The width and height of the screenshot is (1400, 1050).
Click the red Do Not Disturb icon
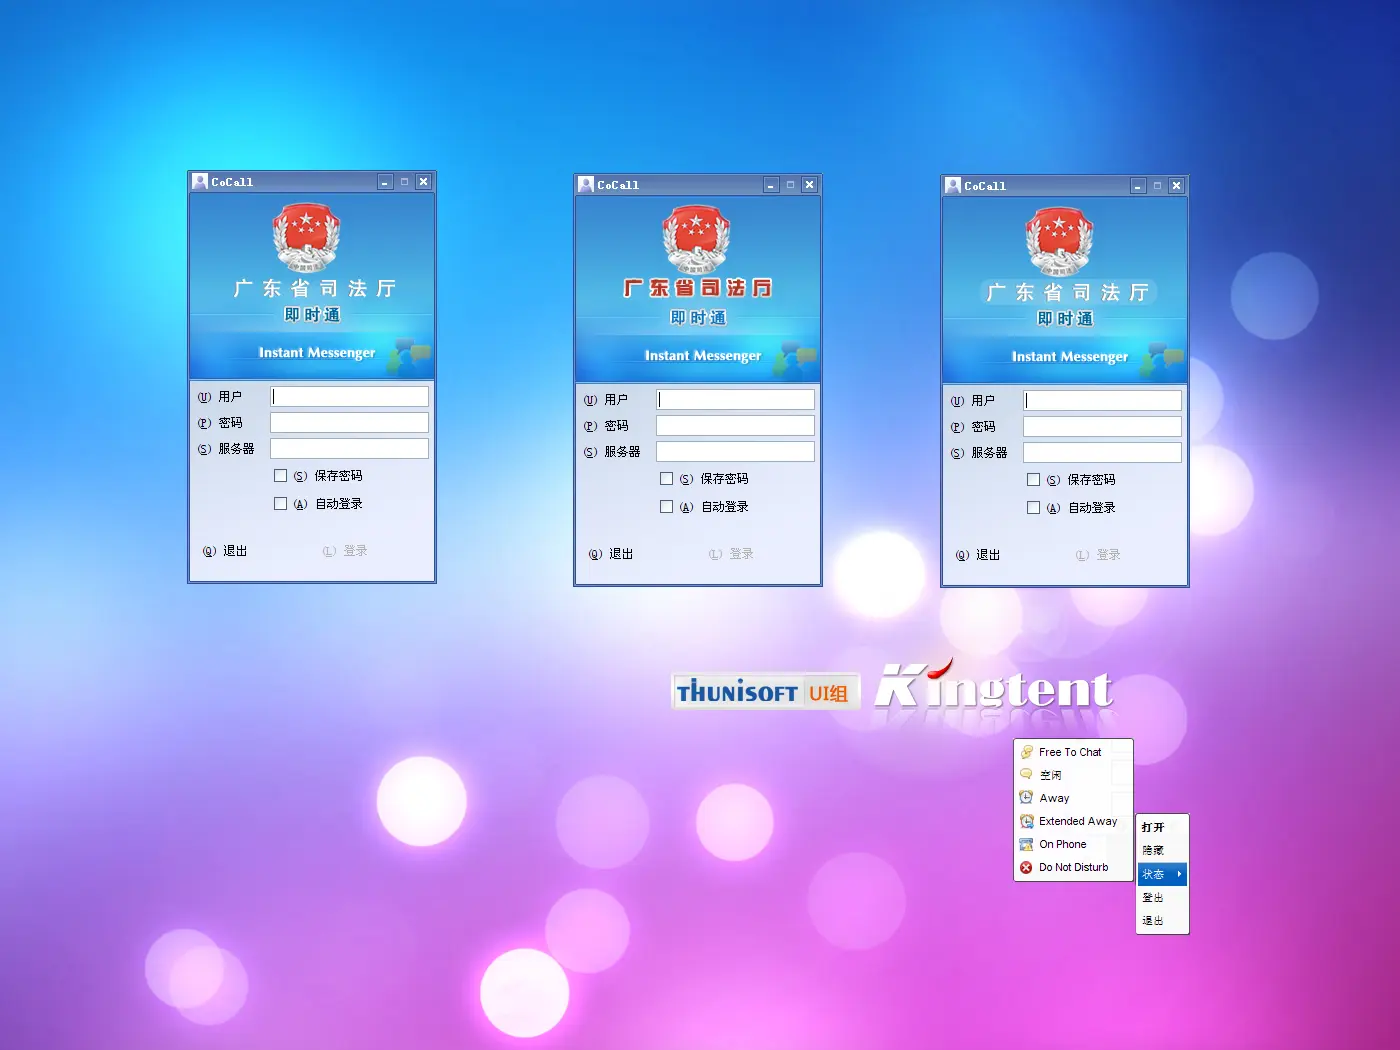coord(1026,868)
